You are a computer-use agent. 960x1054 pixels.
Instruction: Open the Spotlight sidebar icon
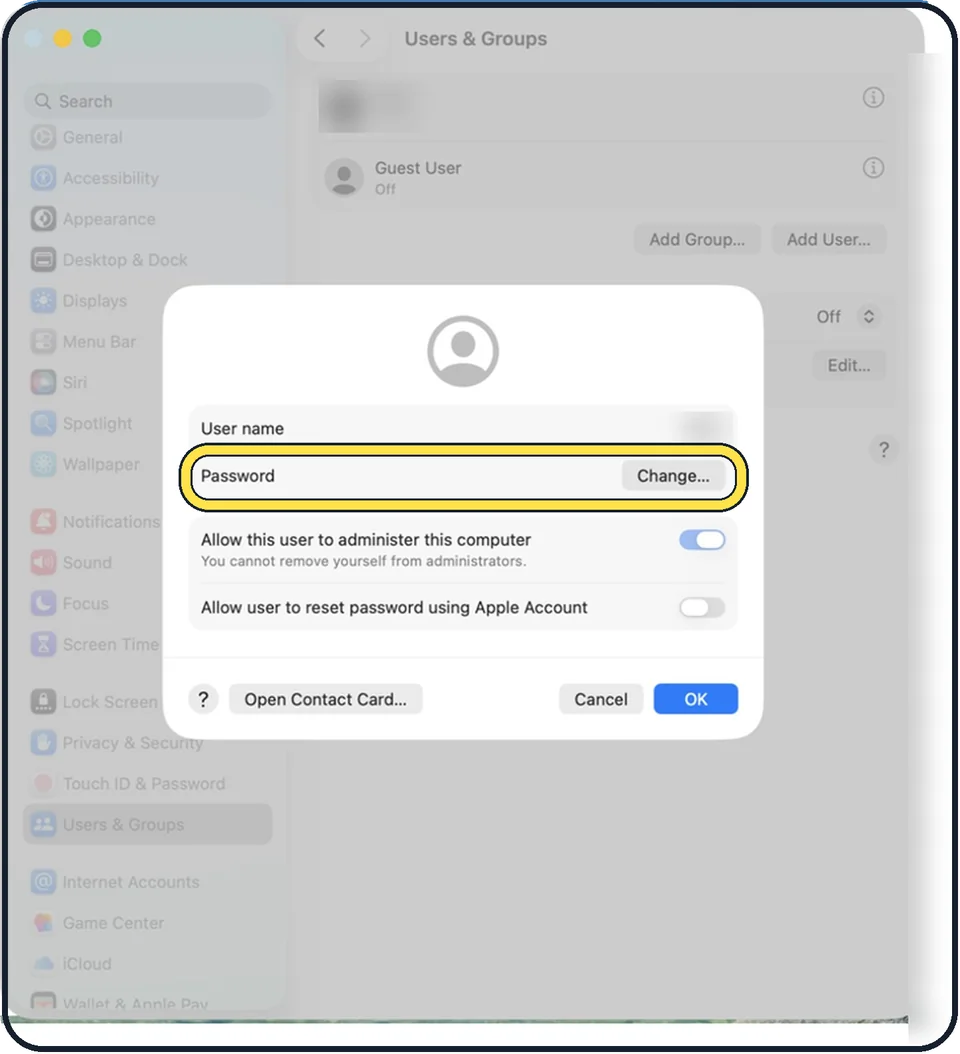[43, 423]
